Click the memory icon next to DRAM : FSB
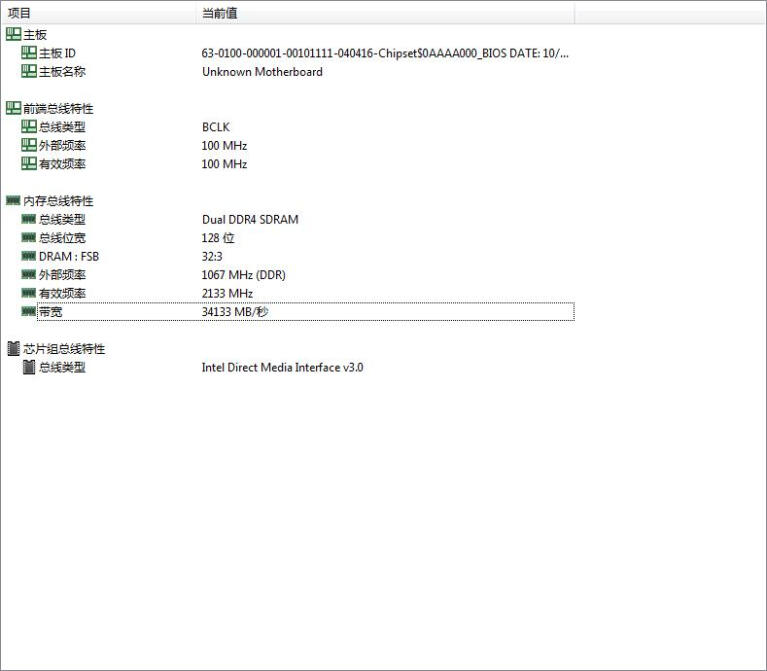 29,256
